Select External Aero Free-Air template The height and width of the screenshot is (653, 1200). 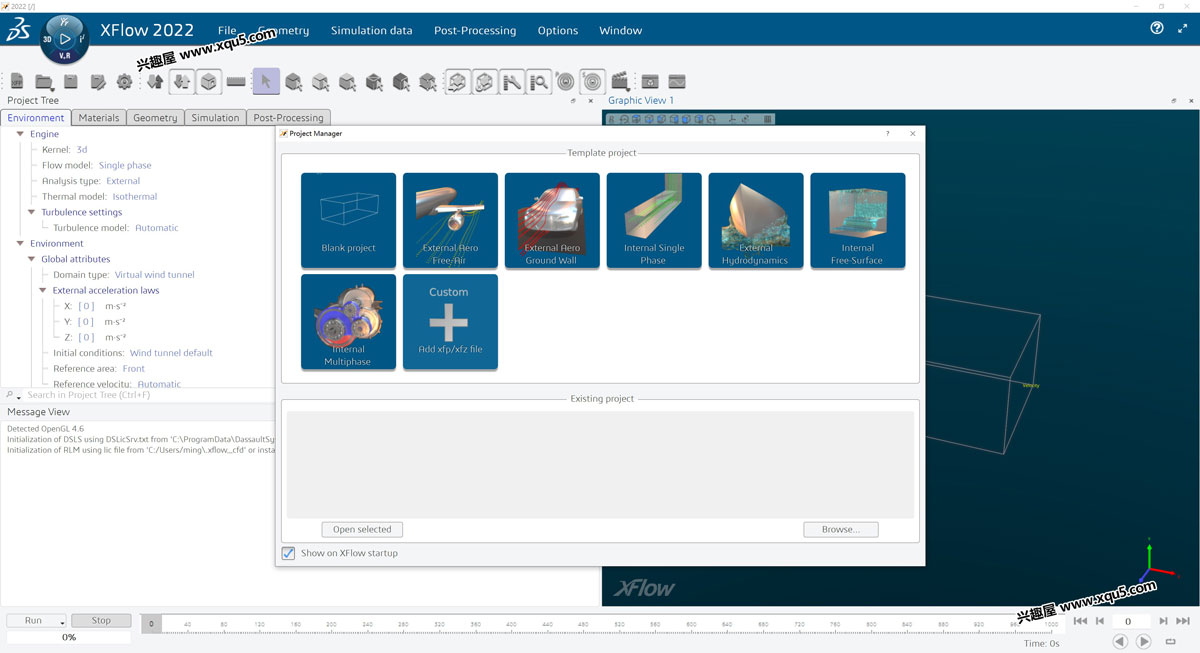(x=450, y=220)
